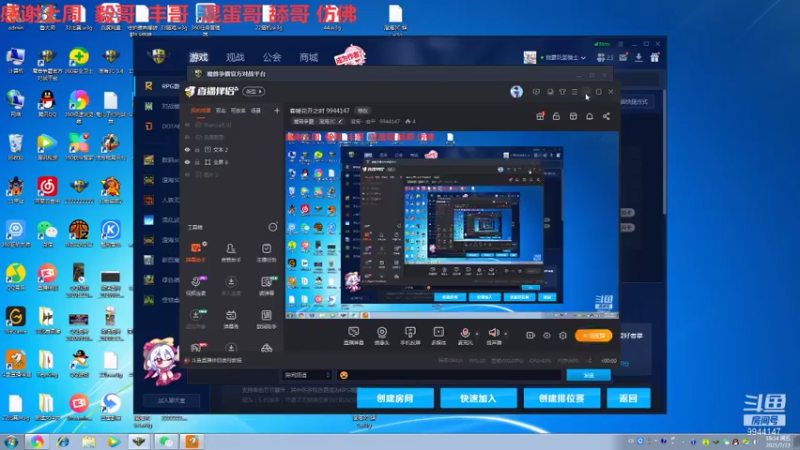Click the record camera icon in bottom bar
The width and height of the screenshot is (800, 450).
(530, 335)
